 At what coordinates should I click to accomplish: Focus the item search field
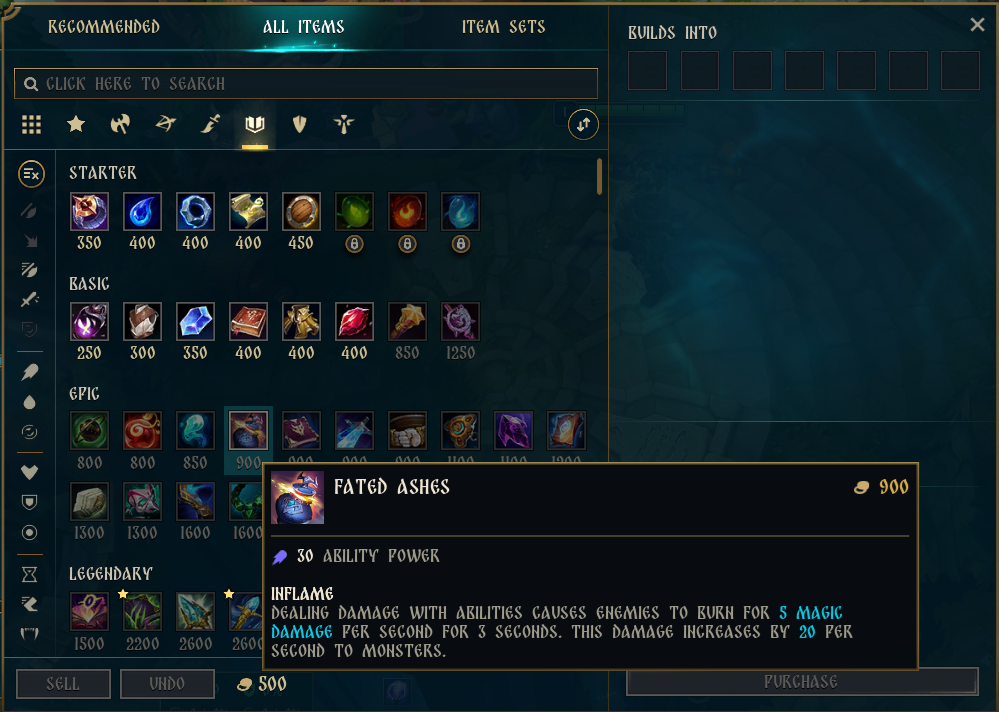[x=306, y=83]
